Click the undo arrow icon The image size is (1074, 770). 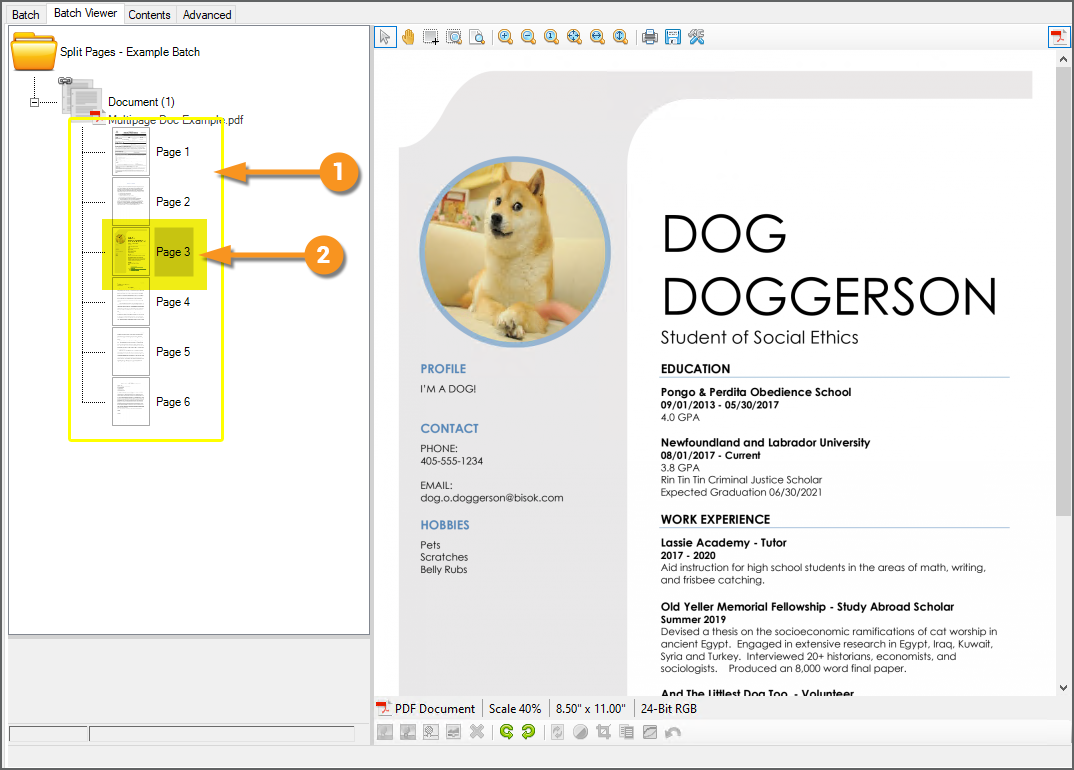coord(673,732)
